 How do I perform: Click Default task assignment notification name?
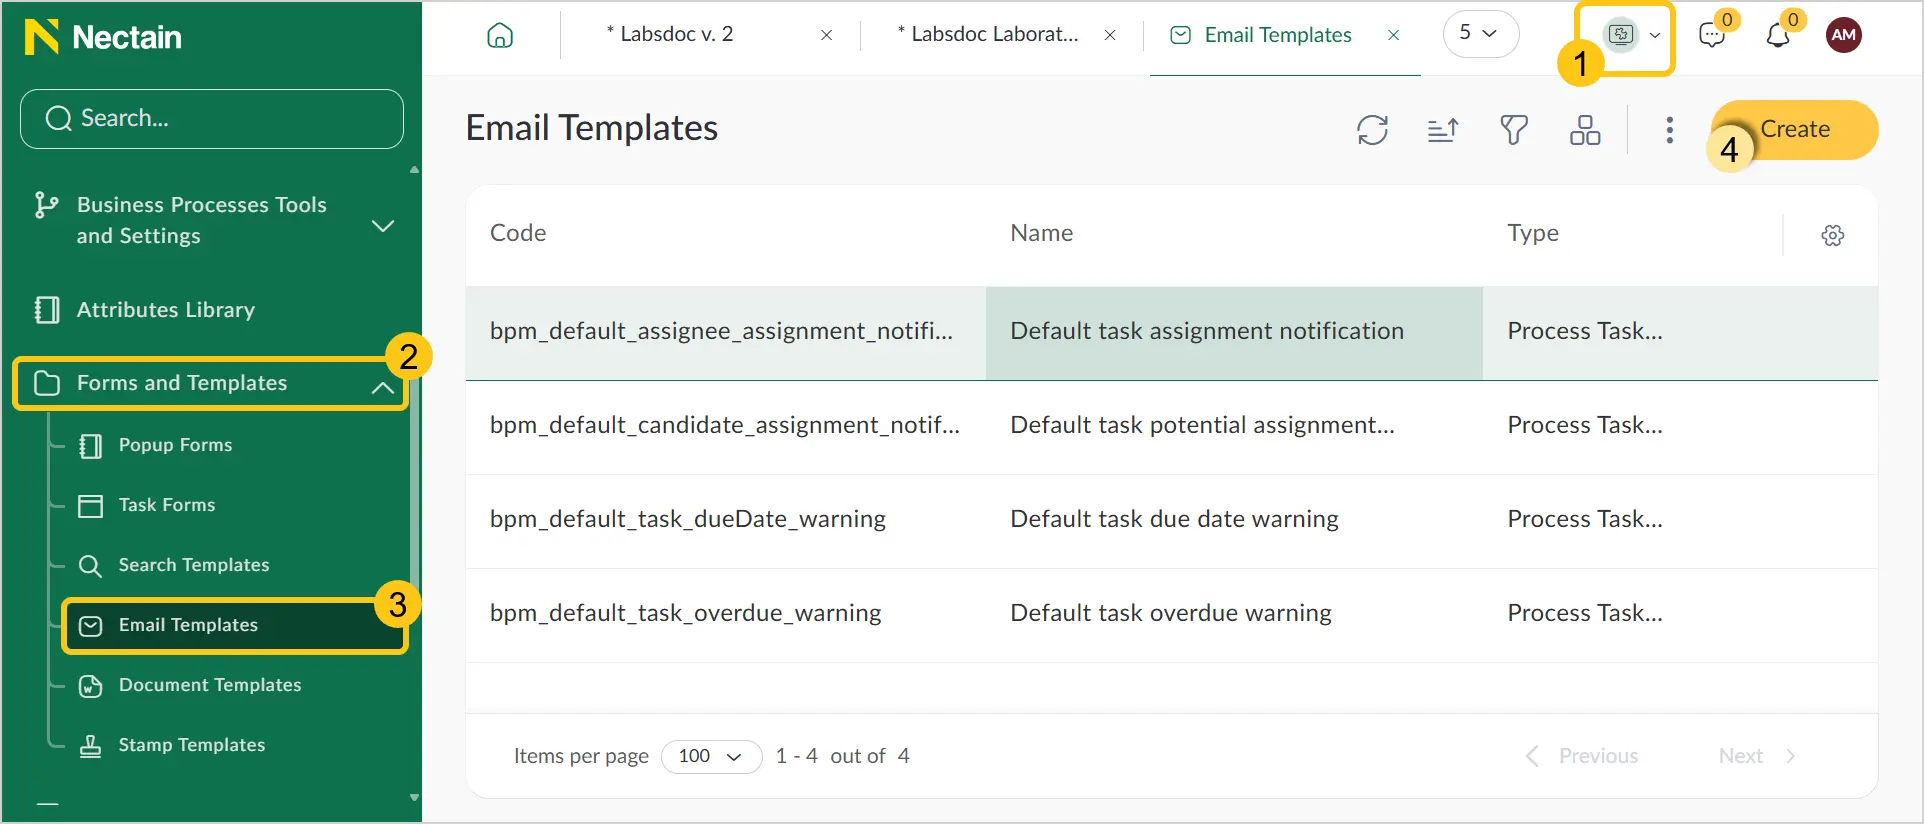pyautogui.click(x=1207, y=331)
